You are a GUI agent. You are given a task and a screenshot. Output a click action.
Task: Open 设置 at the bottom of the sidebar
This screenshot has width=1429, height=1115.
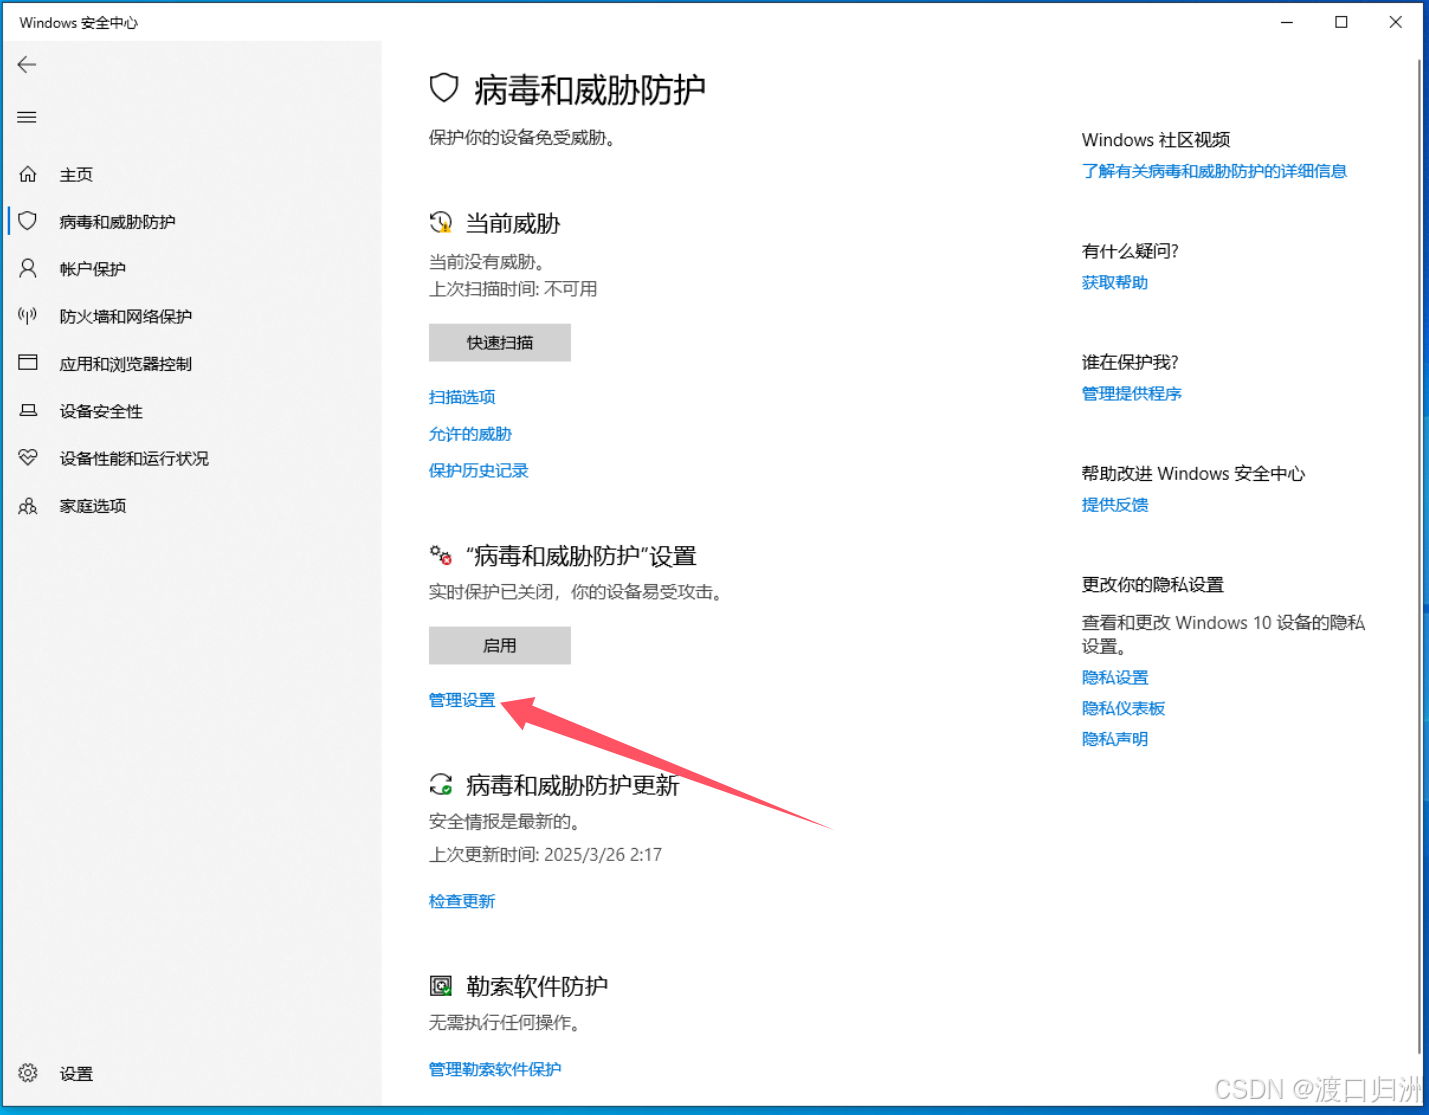76,1074
